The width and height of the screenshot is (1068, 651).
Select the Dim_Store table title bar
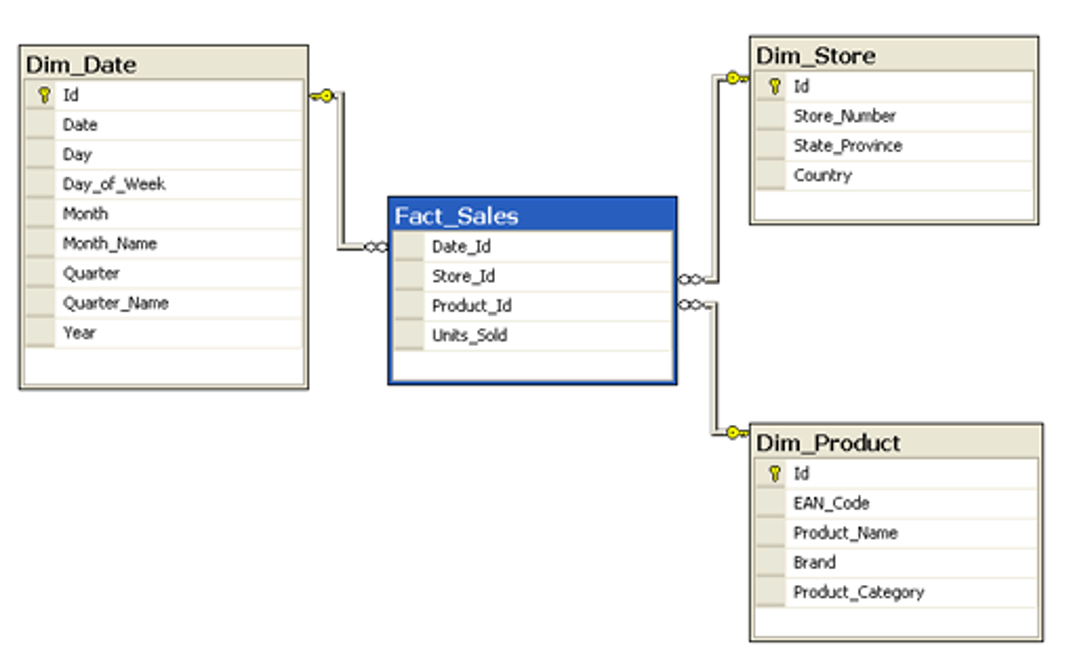point(894,55)
